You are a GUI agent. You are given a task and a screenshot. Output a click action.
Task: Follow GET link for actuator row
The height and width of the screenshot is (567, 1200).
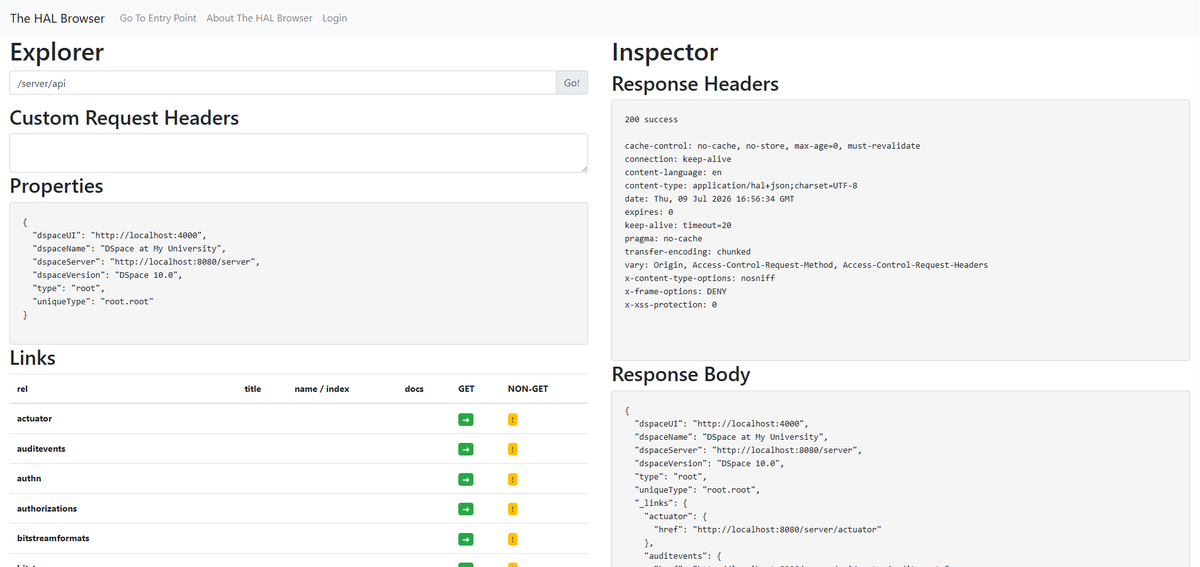[466, 419]
